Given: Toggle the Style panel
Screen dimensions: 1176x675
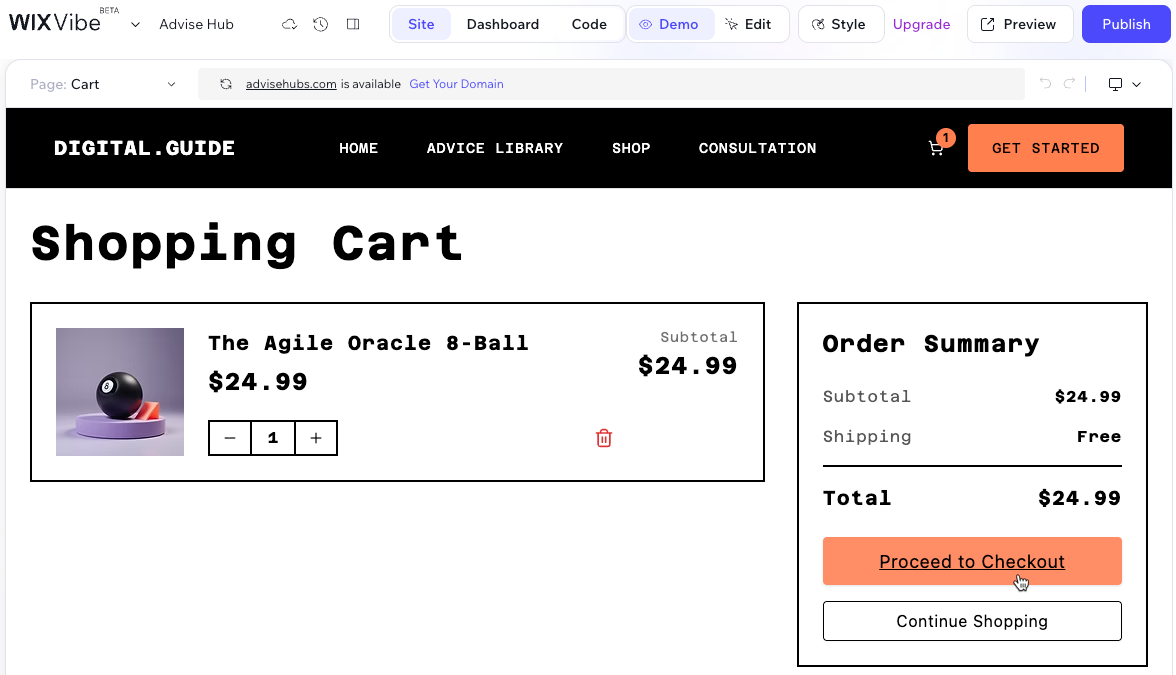Looking at the screenshot, I should pyautogui.click(x=840, y=24).
